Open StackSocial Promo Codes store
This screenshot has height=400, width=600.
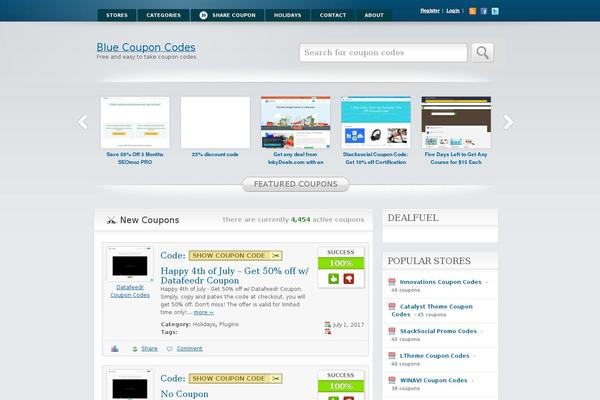[438, 331]
